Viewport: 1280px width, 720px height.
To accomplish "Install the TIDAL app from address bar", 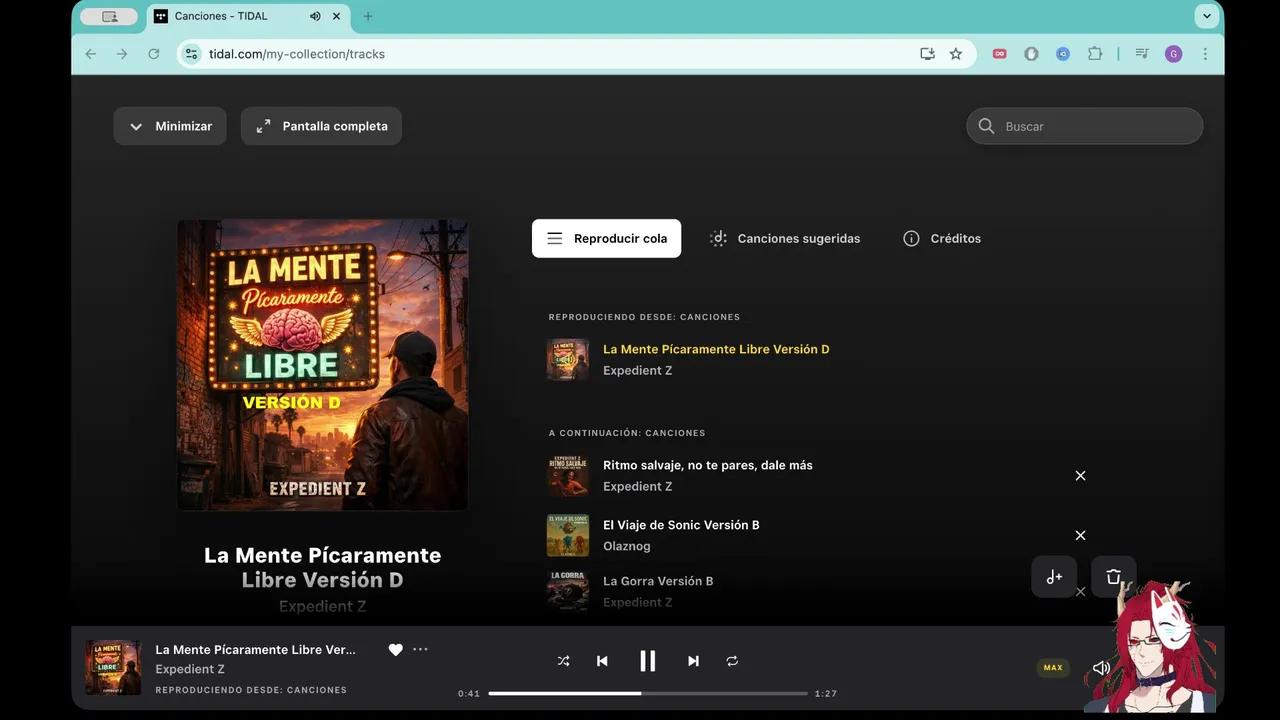I will pos(927,54).
